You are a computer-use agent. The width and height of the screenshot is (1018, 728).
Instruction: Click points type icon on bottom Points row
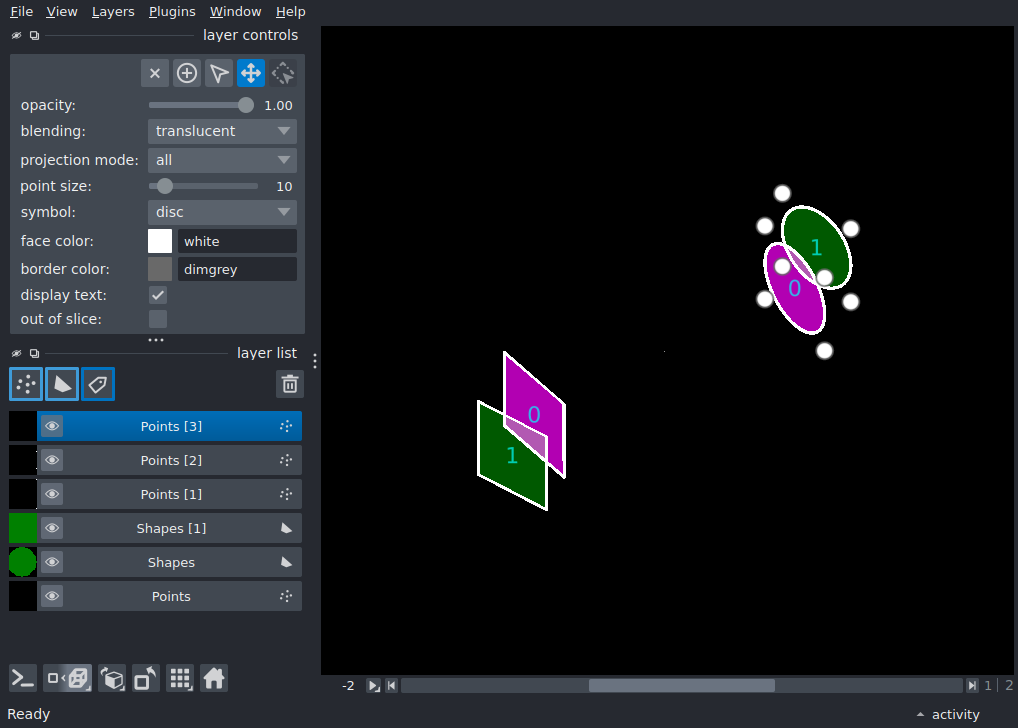[286, 596]
